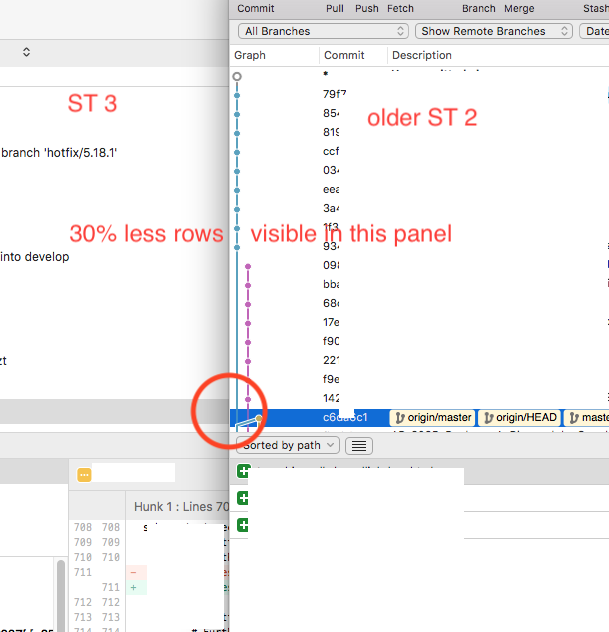Open the Show Remote Branches dropdown
Screen dimensions: 609x632
494,31
